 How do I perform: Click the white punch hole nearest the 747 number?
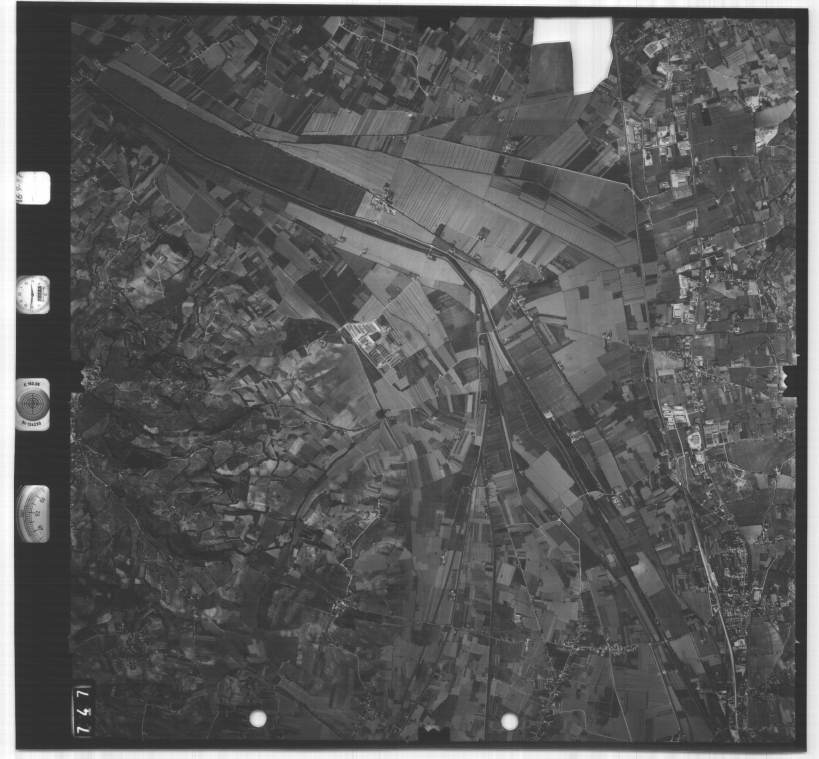[x=258, y=719]
